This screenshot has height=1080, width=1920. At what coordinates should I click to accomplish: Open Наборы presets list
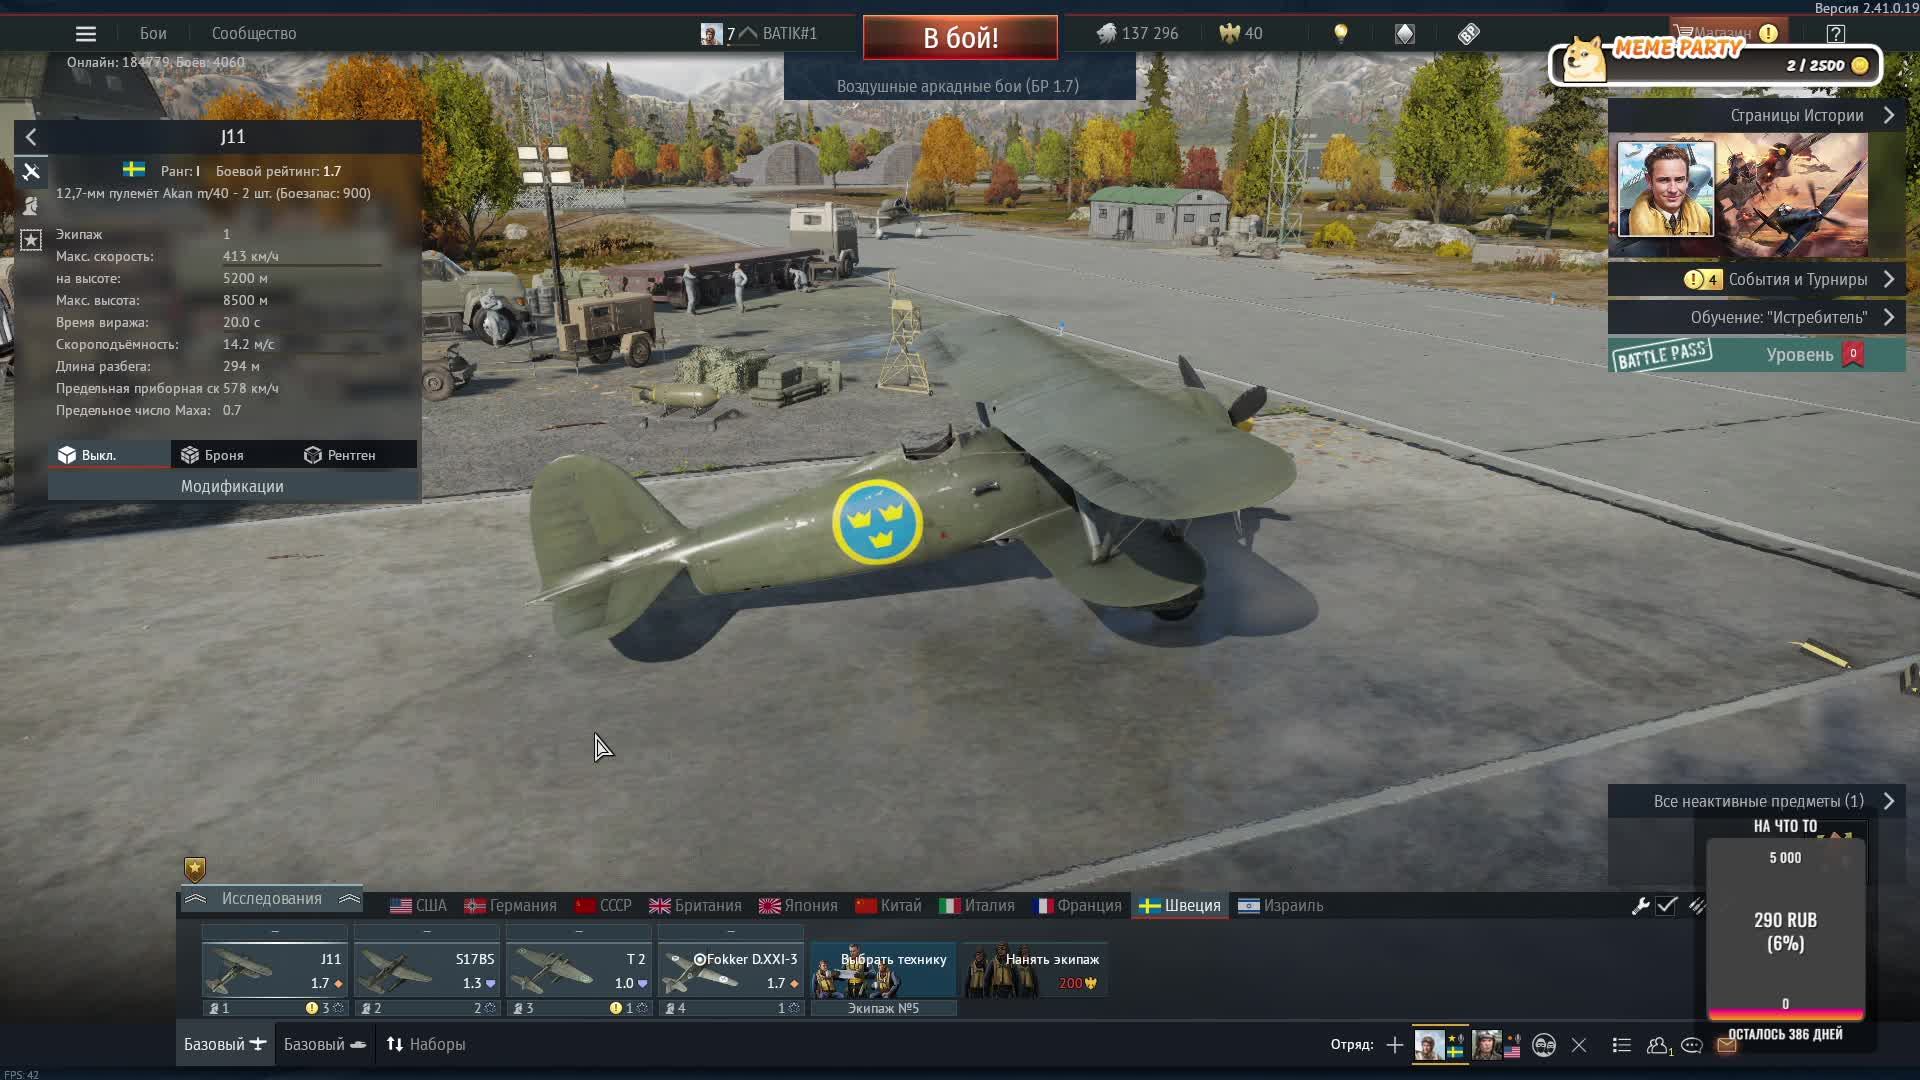click(x=426, y=1044)
